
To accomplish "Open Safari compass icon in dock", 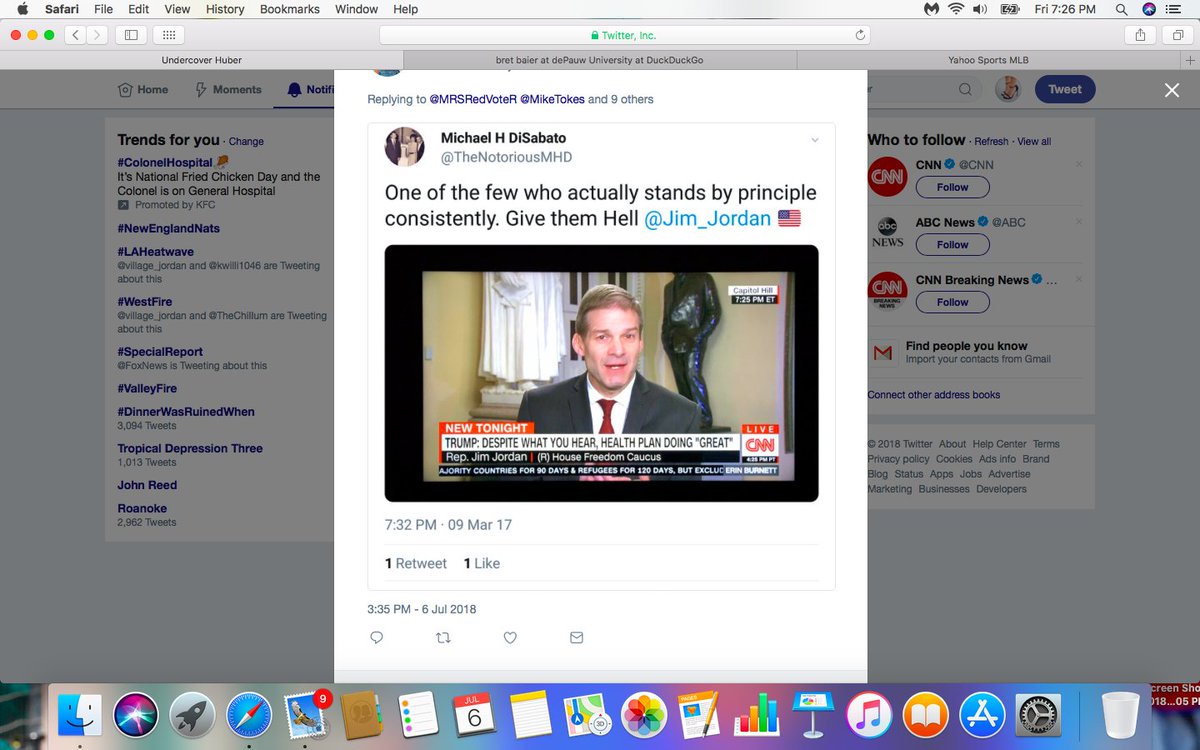I will click(x=248, y=715).
